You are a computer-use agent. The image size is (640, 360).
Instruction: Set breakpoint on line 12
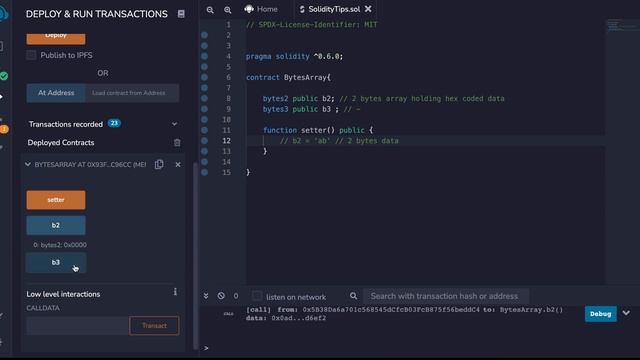click(204, 141)
